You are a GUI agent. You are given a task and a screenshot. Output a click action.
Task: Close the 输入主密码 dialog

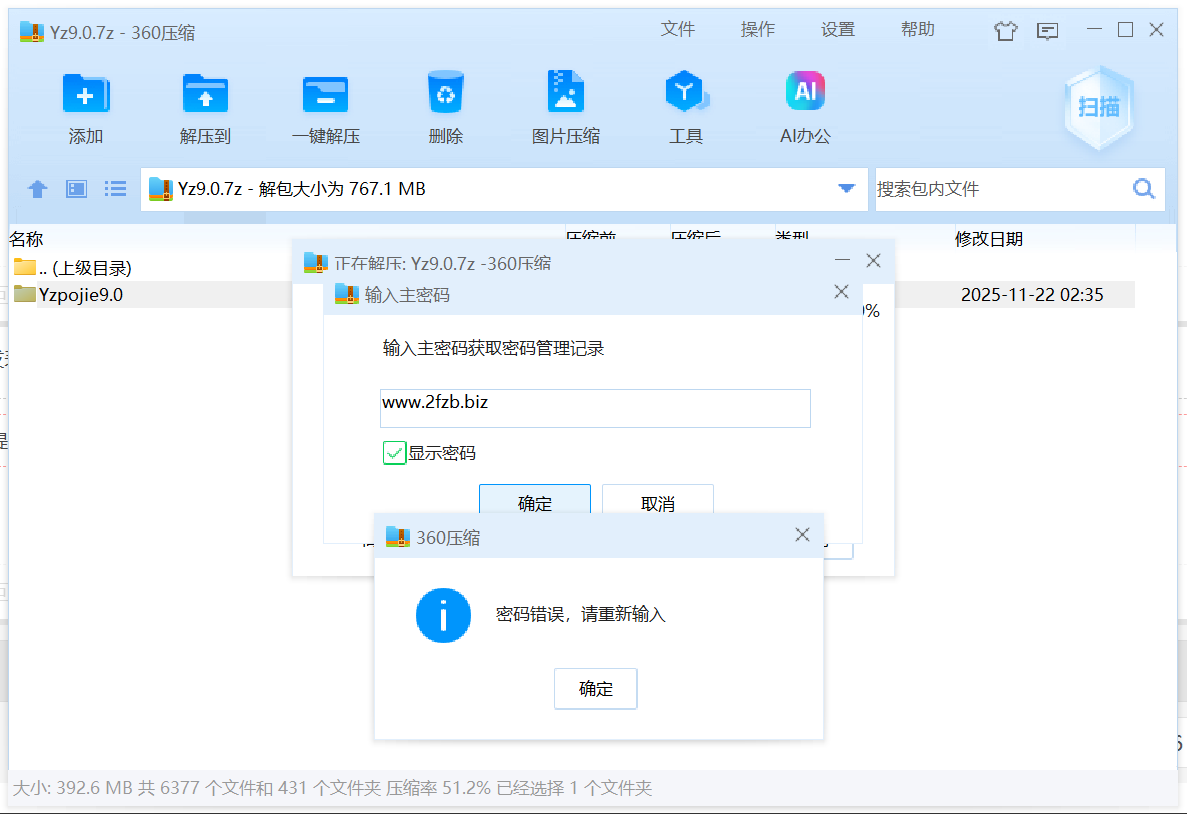[841, 291]
